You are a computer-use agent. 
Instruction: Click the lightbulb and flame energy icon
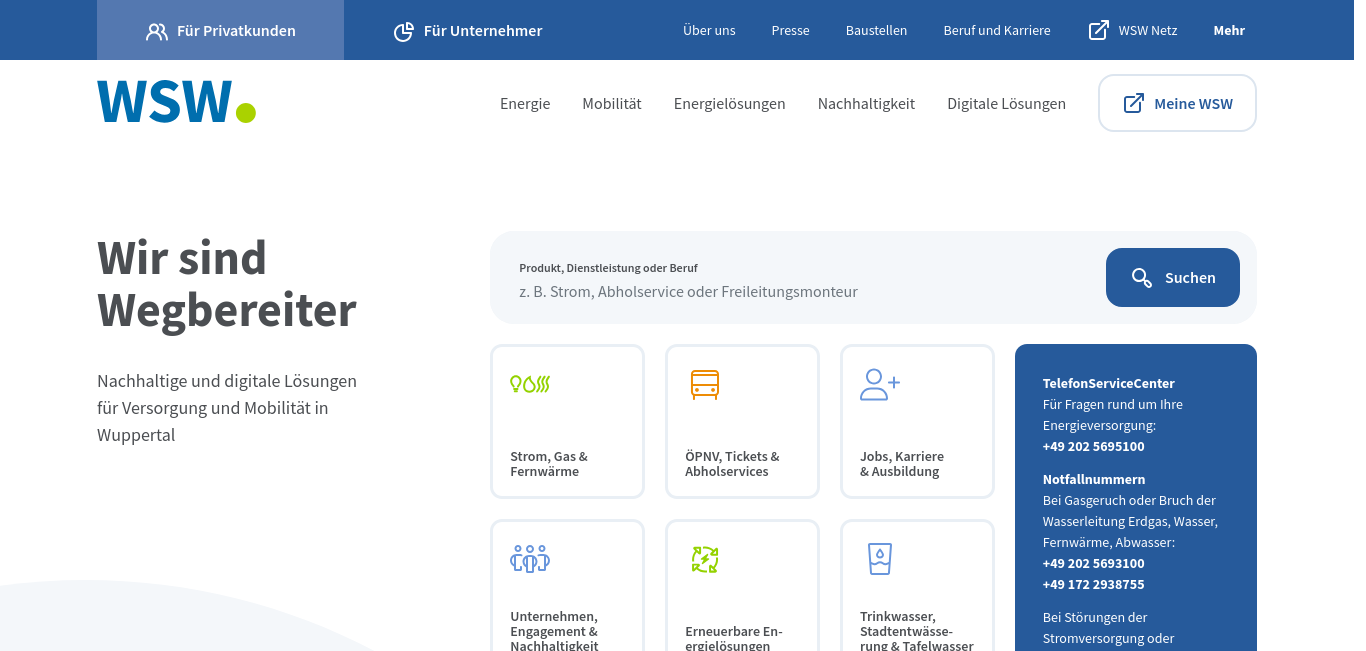tap(530, 384)
